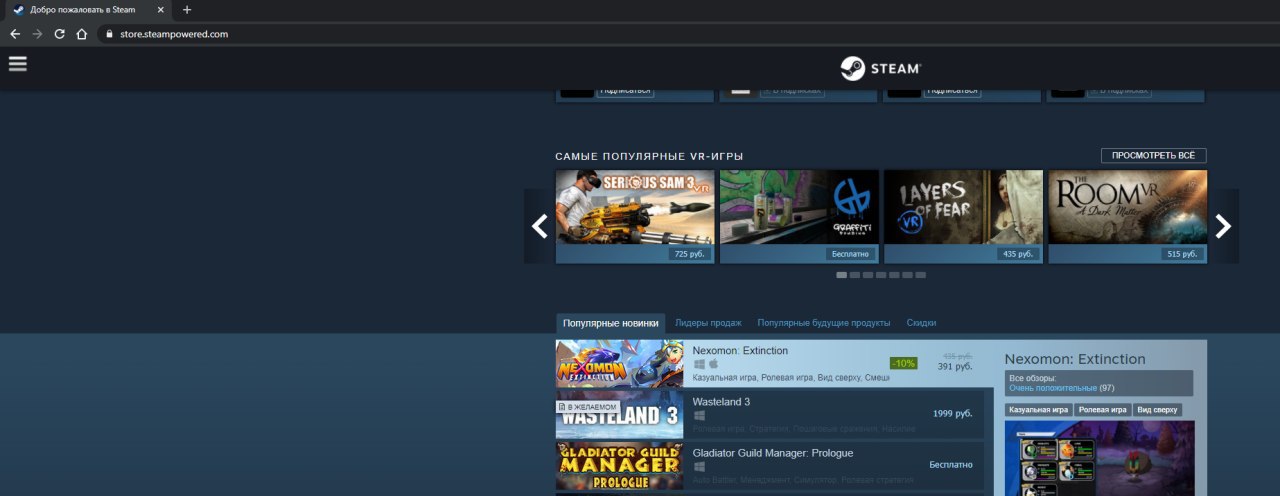Click Apple icon under Nexomon: Extinction
This screenshot has height=496, width=1280.
pyautogui.click(x=714, y=364)
